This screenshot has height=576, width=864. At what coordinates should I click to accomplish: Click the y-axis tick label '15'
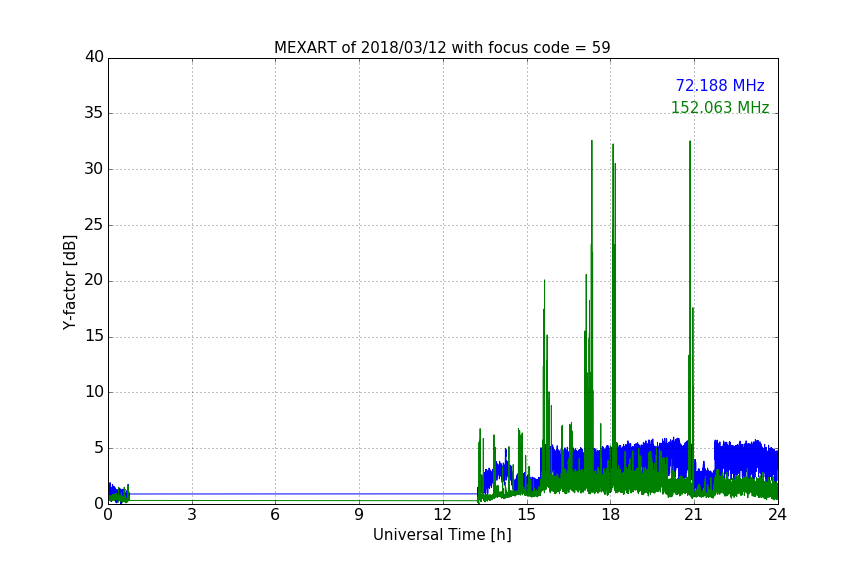point(94,336)
